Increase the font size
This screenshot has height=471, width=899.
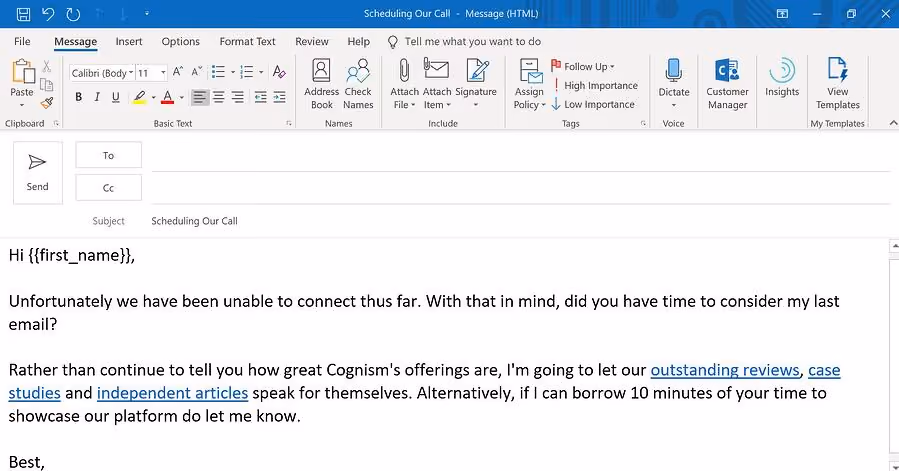178,72
